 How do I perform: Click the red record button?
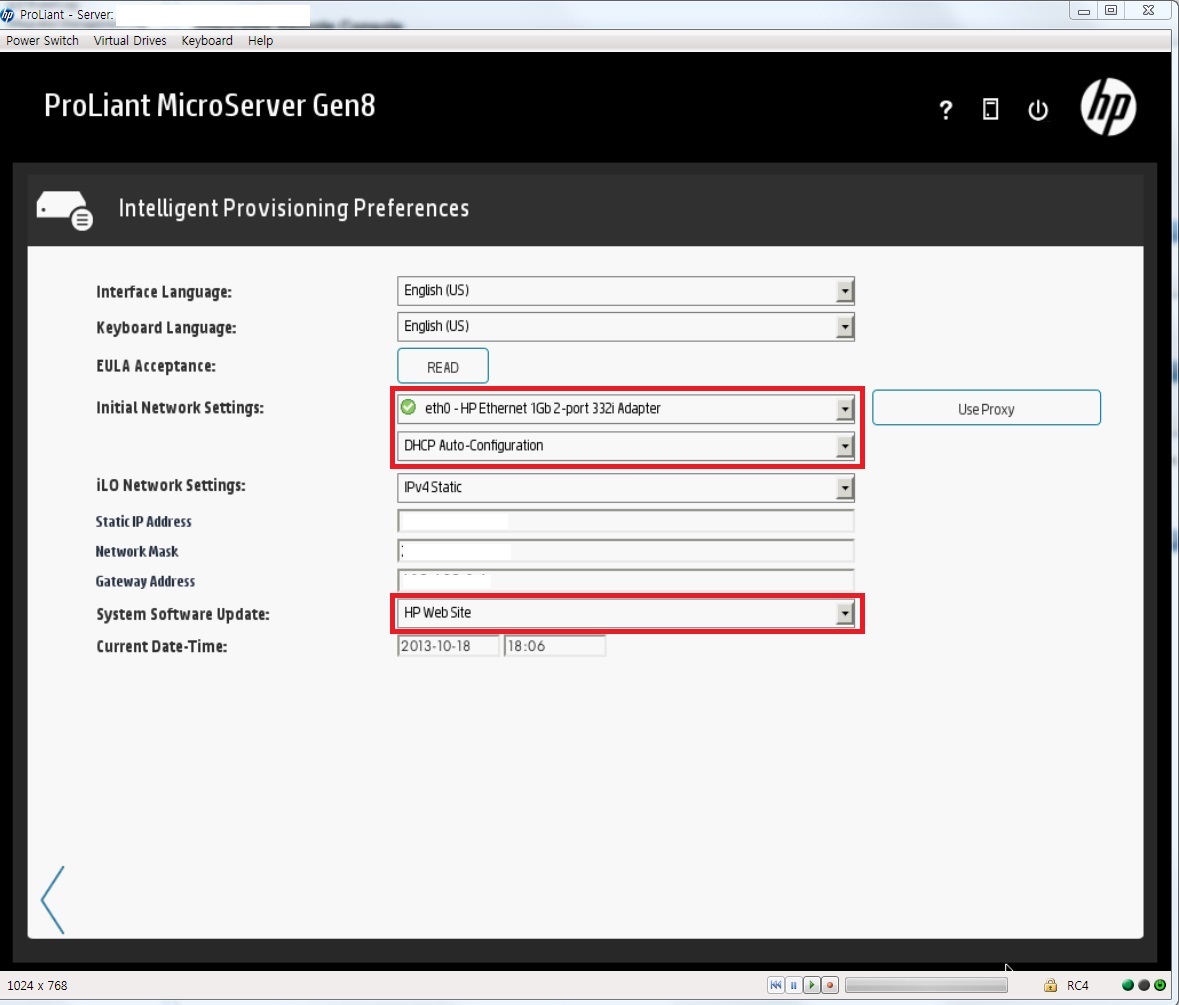click(829, 985)
